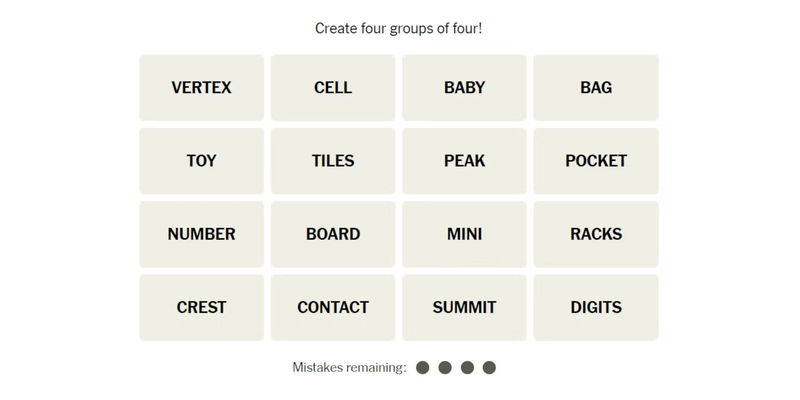Click the CONTACT word tile

pyautogui.click(x=333, y=307)
